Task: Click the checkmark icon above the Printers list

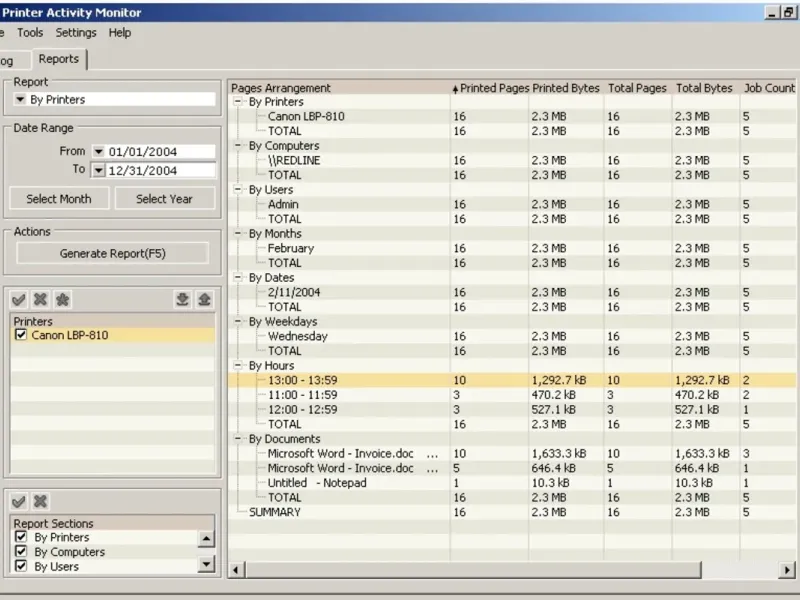Action: [x=18, y=299]
